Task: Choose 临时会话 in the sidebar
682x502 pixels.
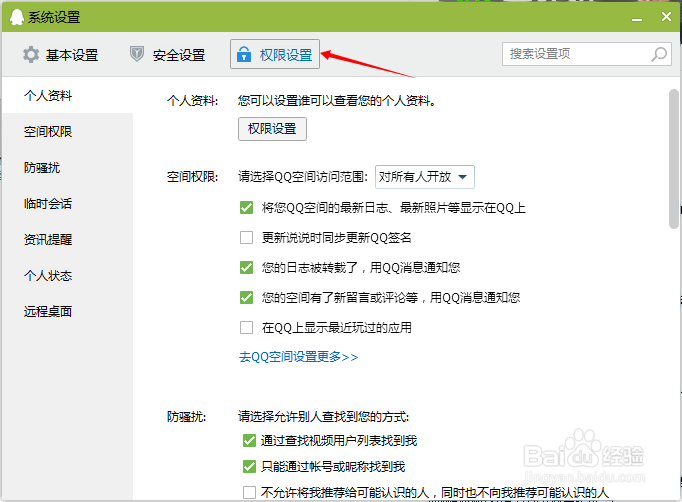Action: (67, 204)
